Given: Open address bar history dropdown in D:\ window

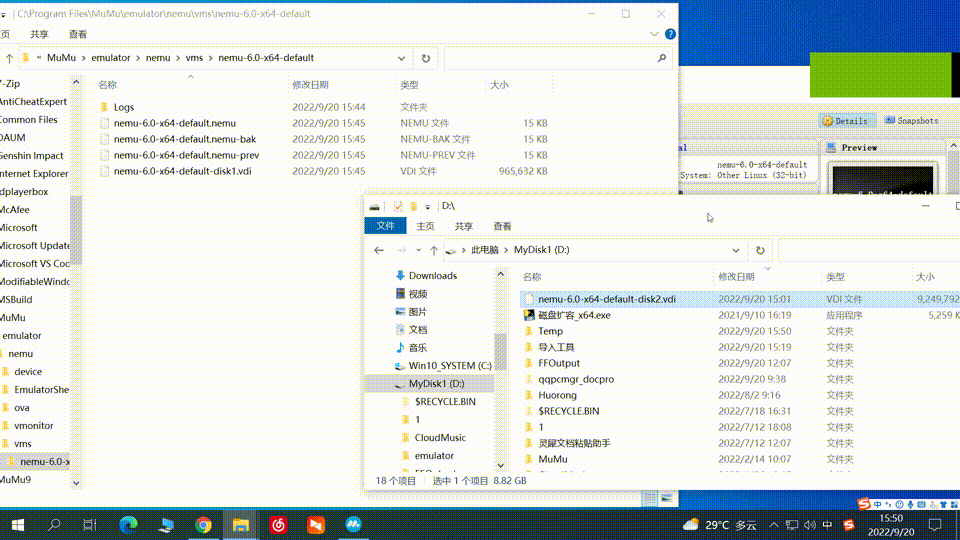Looking at the screenshot, I should 735,250.
